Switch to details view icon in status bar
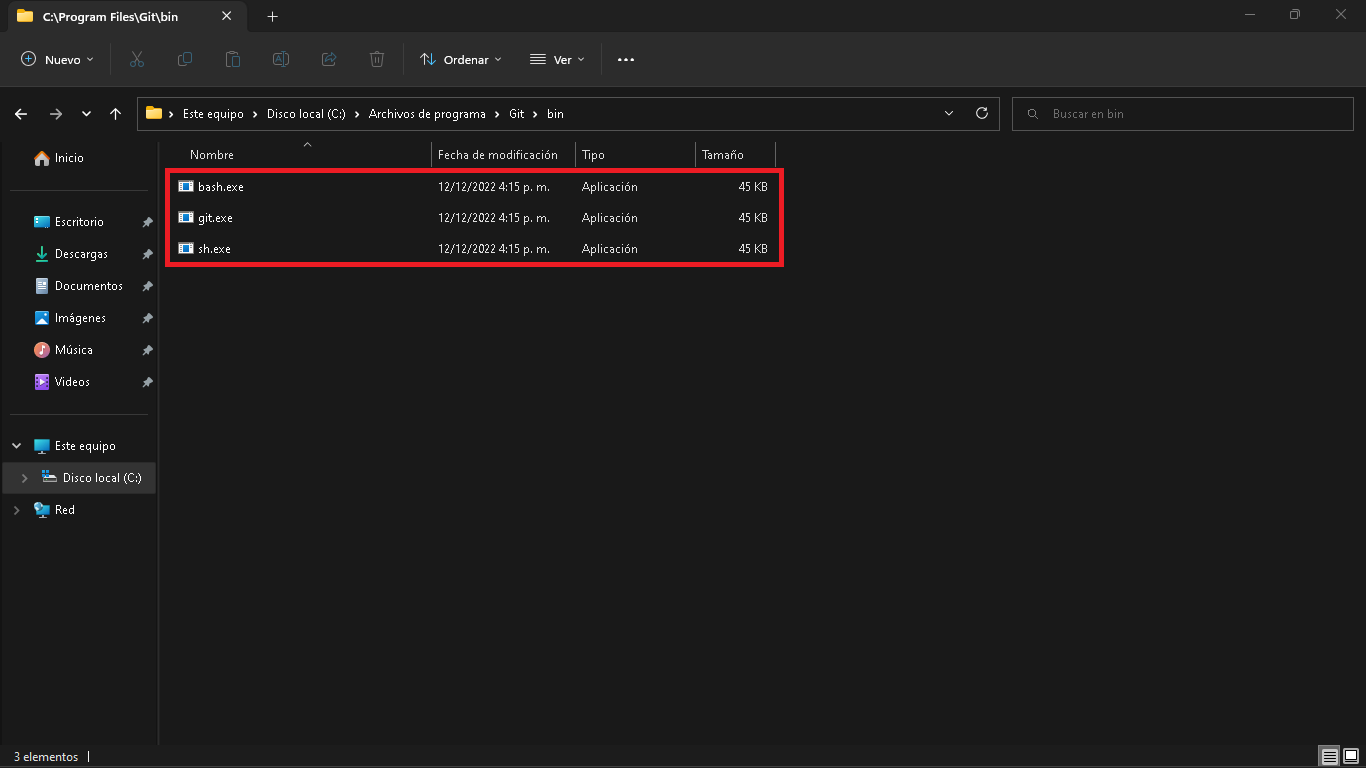The image size is (1366, 768). coord(1329,756)
